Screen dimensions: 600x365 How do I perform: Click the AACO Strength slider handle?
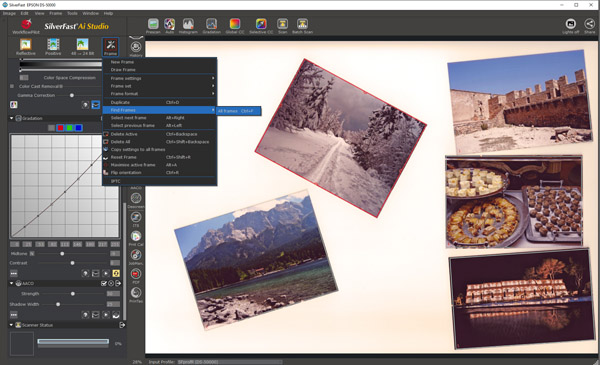(73, 294)
